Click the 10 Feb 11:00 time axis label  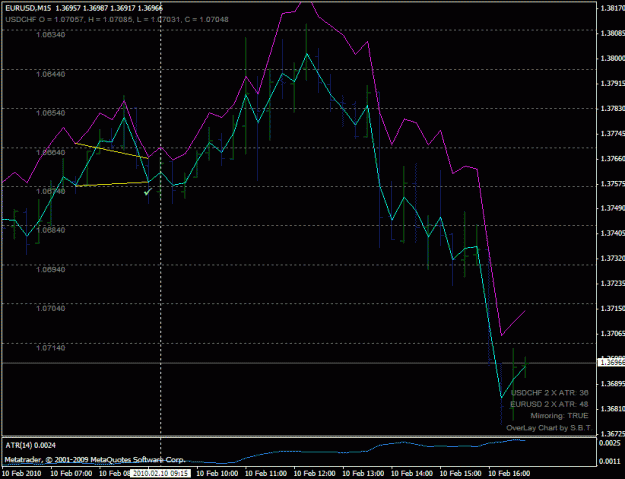coord(266,473)
